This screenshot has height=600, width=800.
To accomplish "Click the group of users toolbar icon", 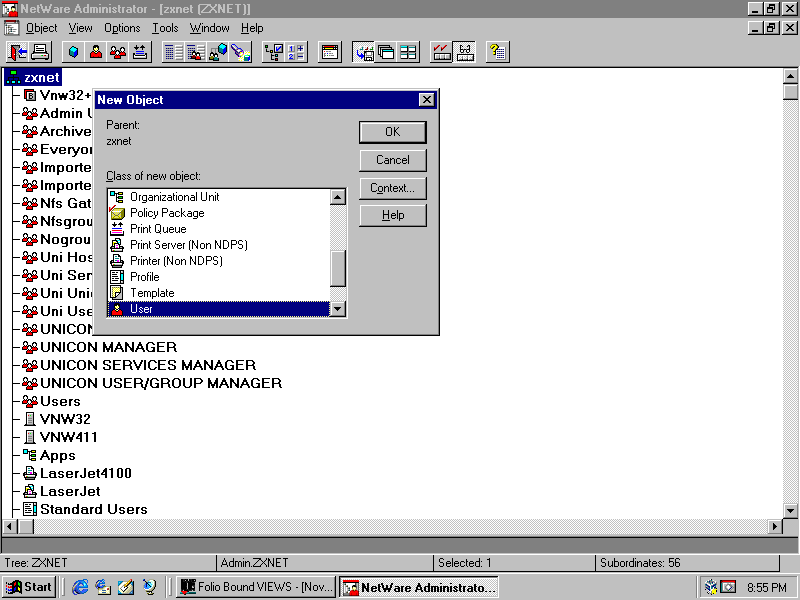I will pos(118,52).
